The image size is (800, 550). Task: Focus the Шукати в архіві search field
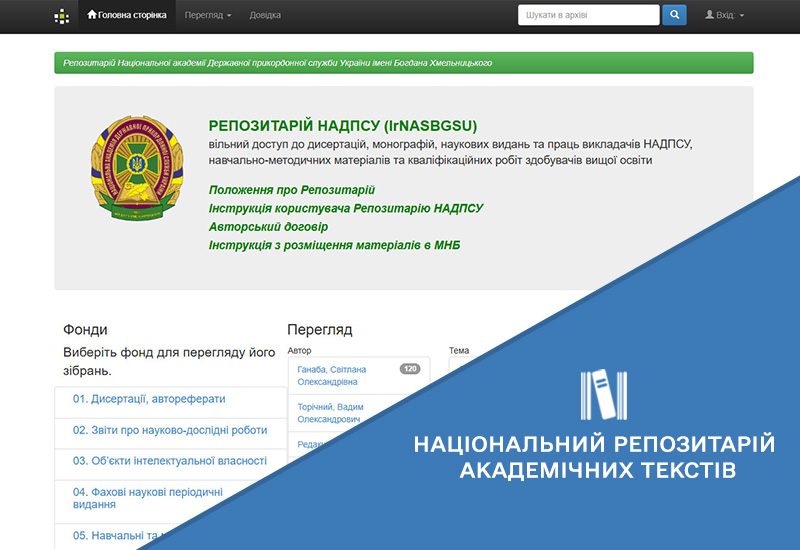pos(588,15)
